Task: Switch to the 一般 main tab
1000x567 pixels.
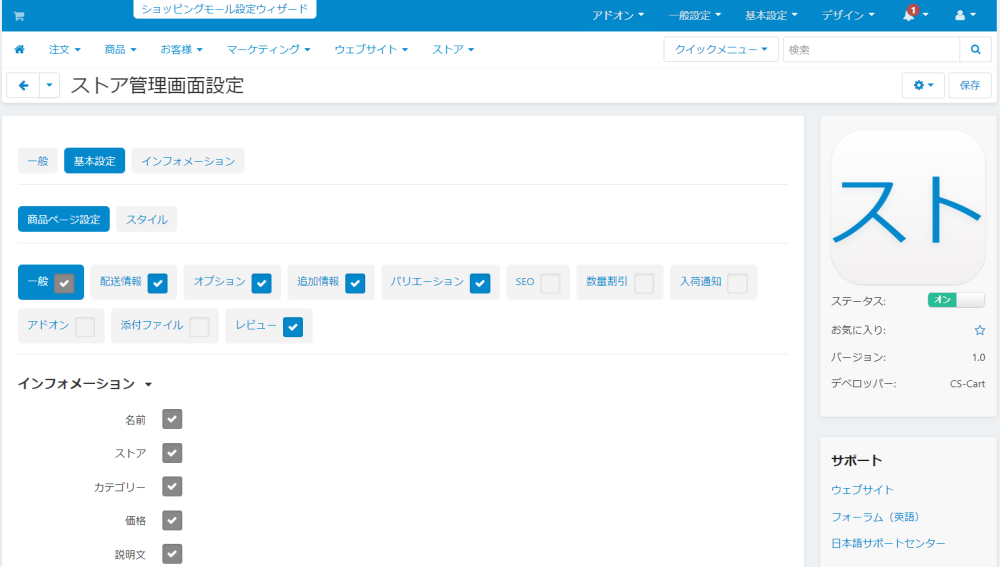Action: [38, 161]
